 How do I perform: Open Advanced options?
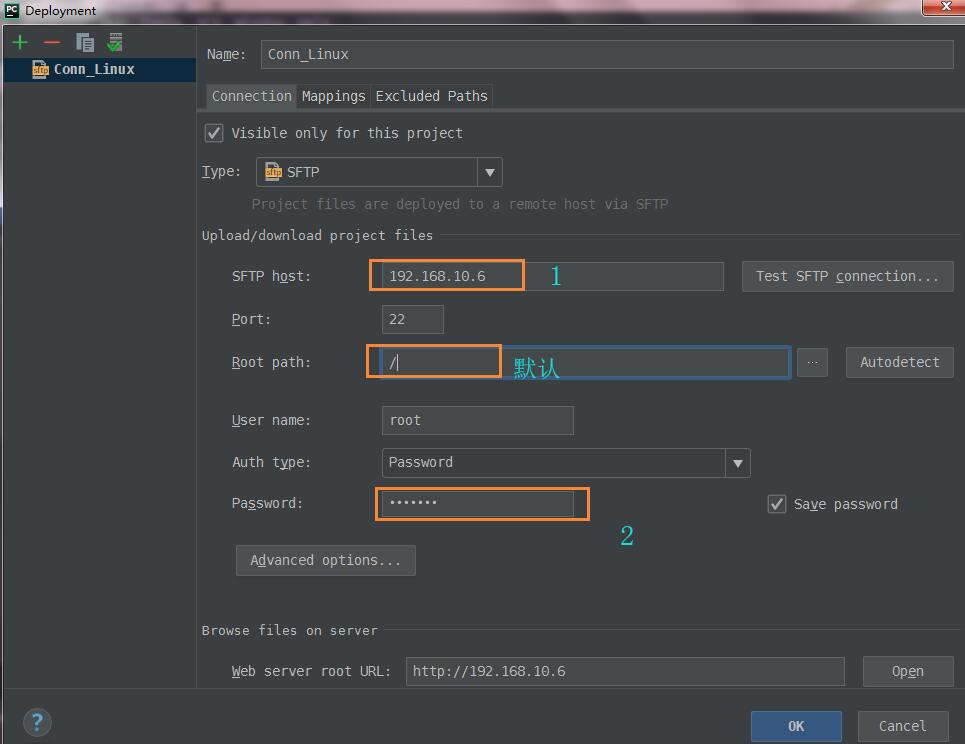coord(325,560)
